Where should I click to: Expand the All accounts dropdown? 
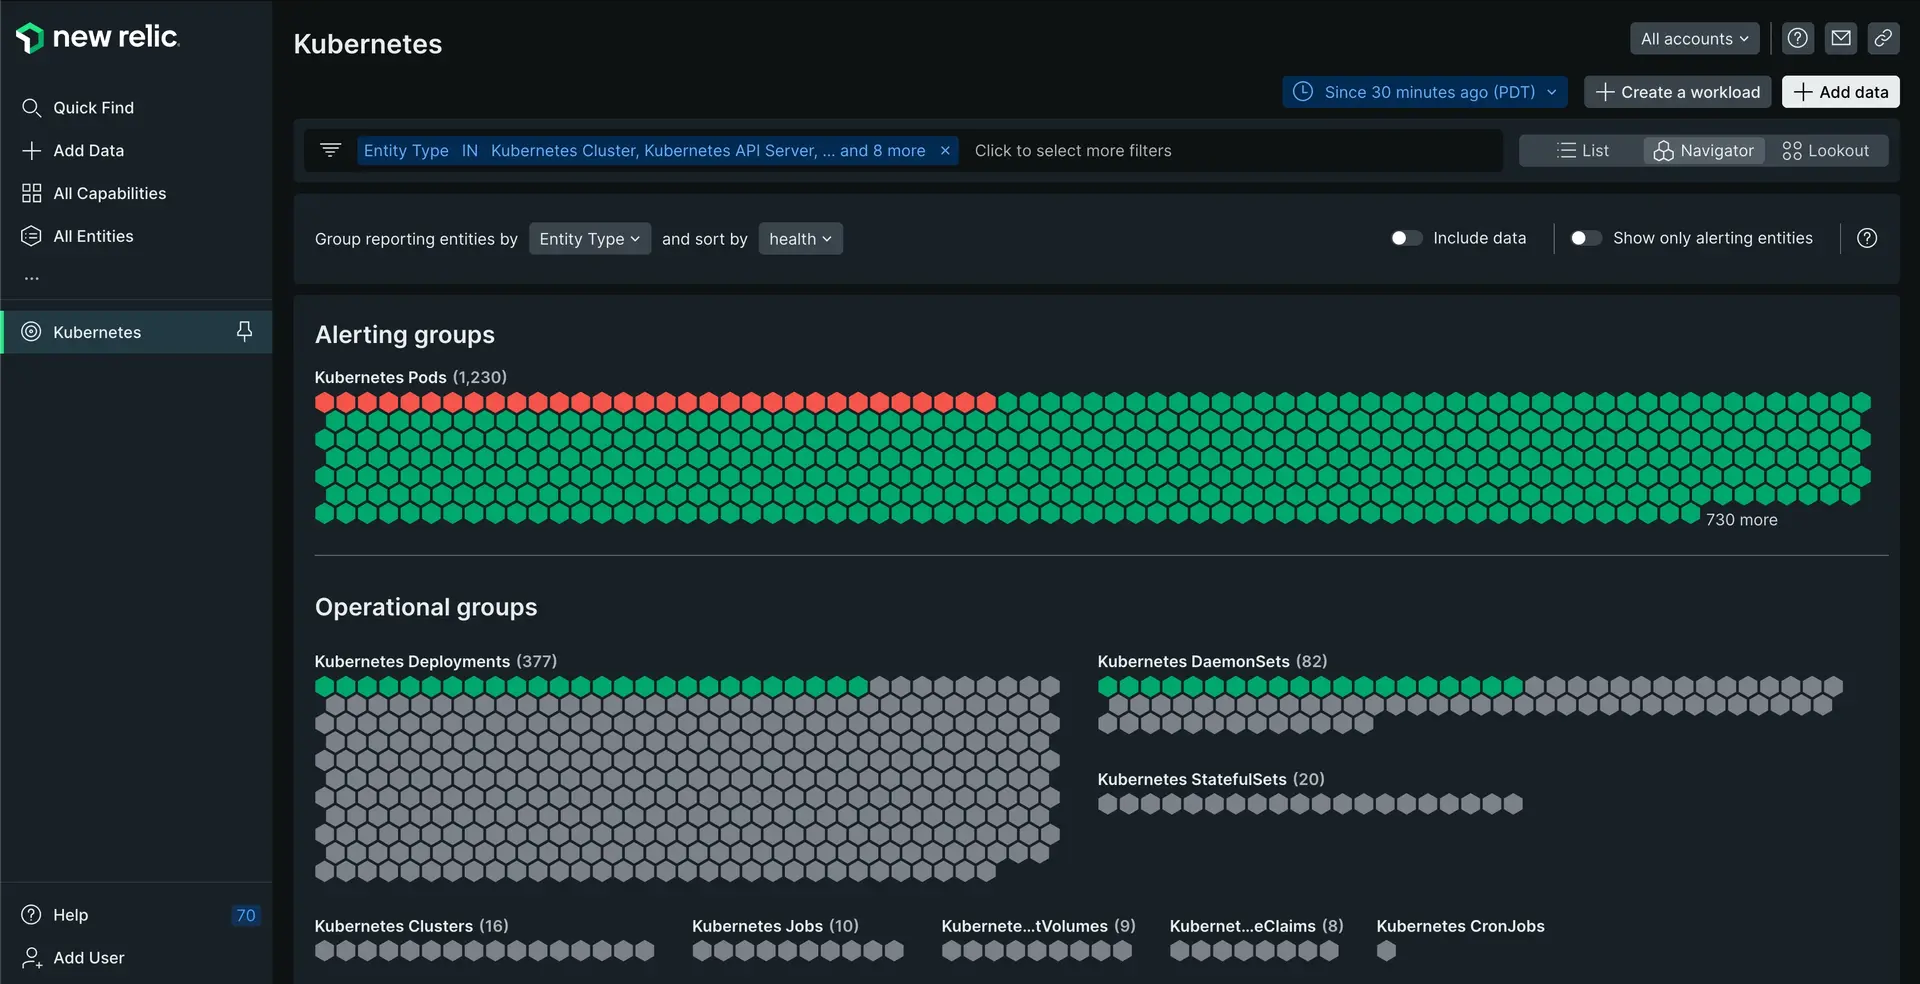click(1694, 39)
